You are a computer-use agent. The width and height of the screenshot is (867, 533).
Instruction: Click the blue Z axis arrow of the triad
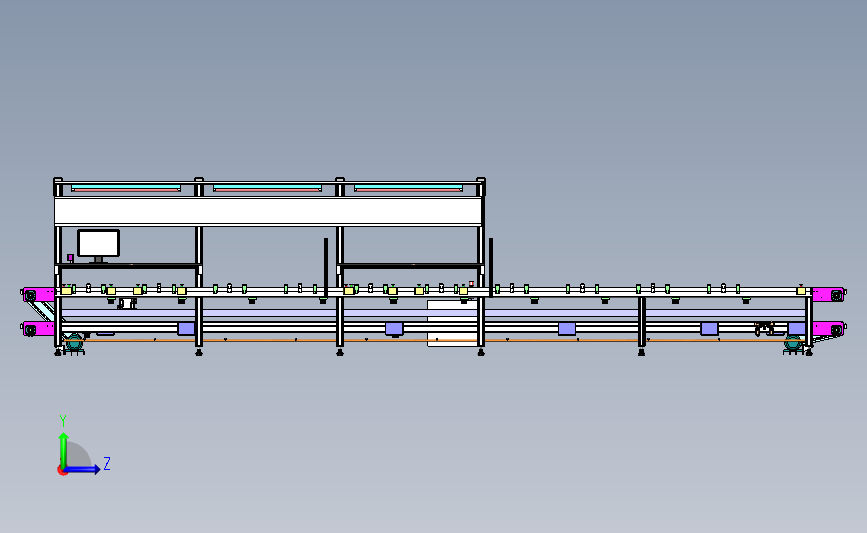pyautogui.click(x=82, y=469)
